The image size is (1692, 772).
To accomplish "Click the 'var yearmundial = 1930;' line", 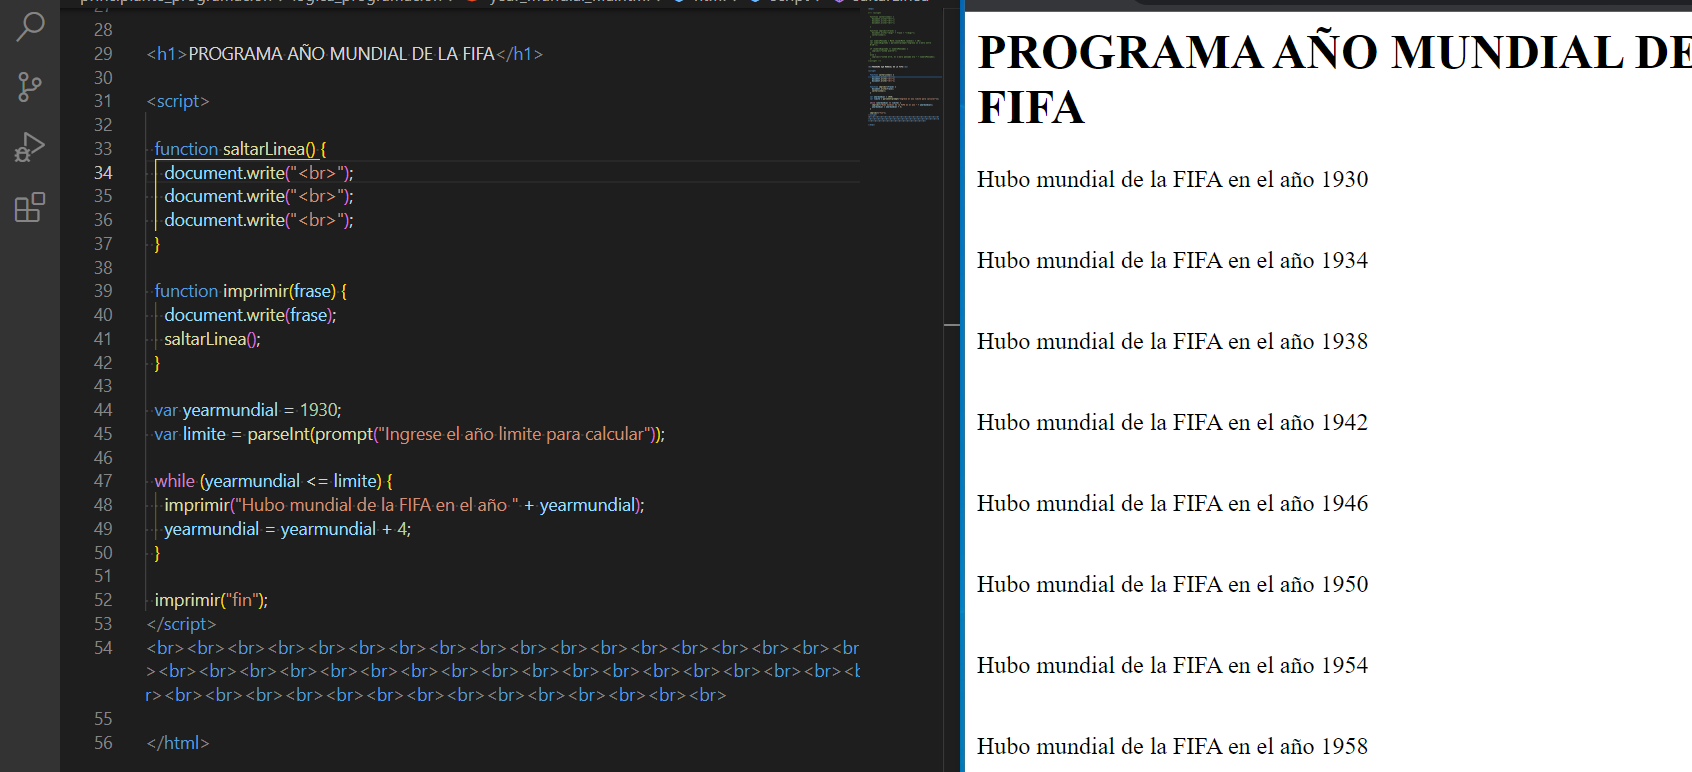I will pos(248,410).
